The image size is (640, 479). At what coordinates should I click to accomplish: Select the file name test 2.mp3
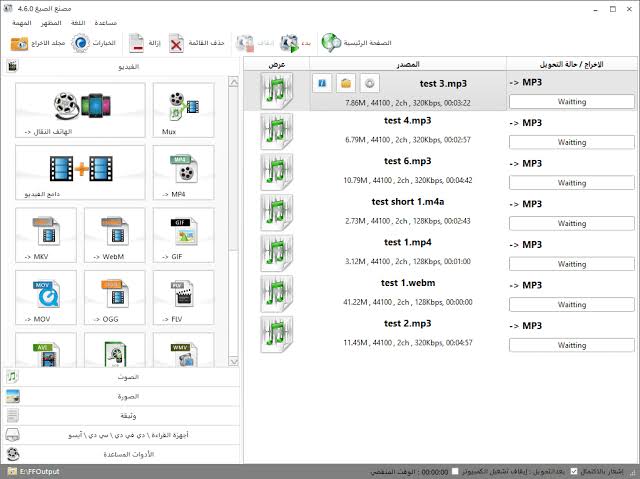(408, 324)
